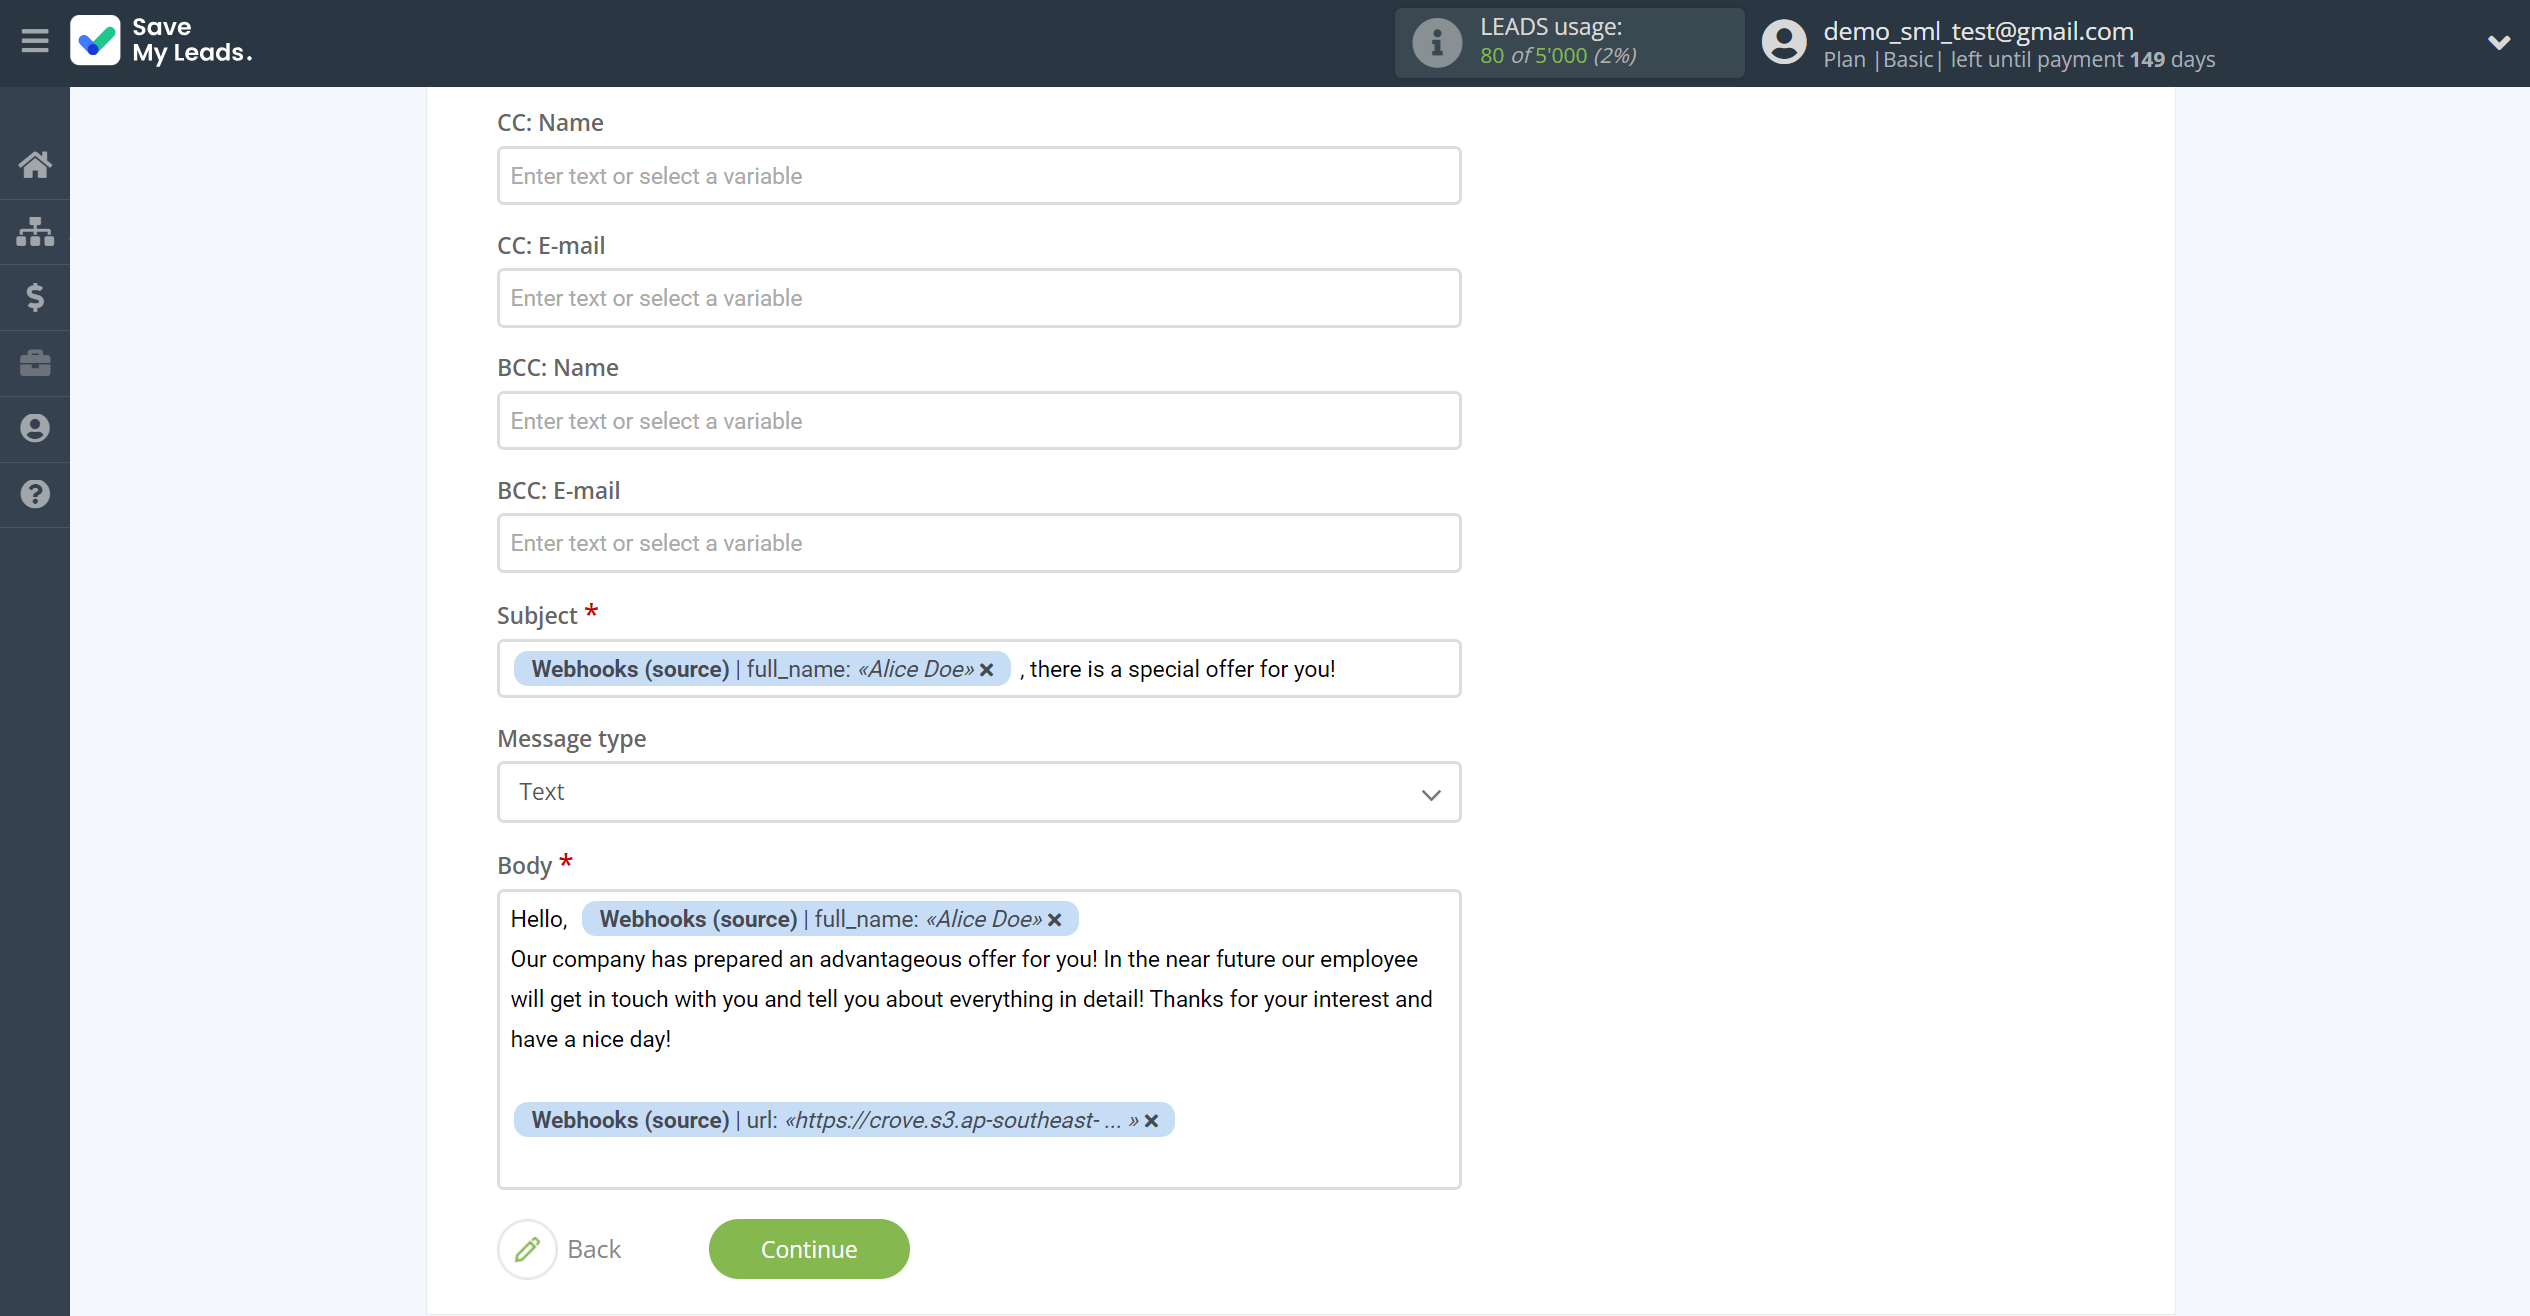Screen dimensions: 2530x1316
Task: Click the Continue button
Action: (x=810, y=1249)
